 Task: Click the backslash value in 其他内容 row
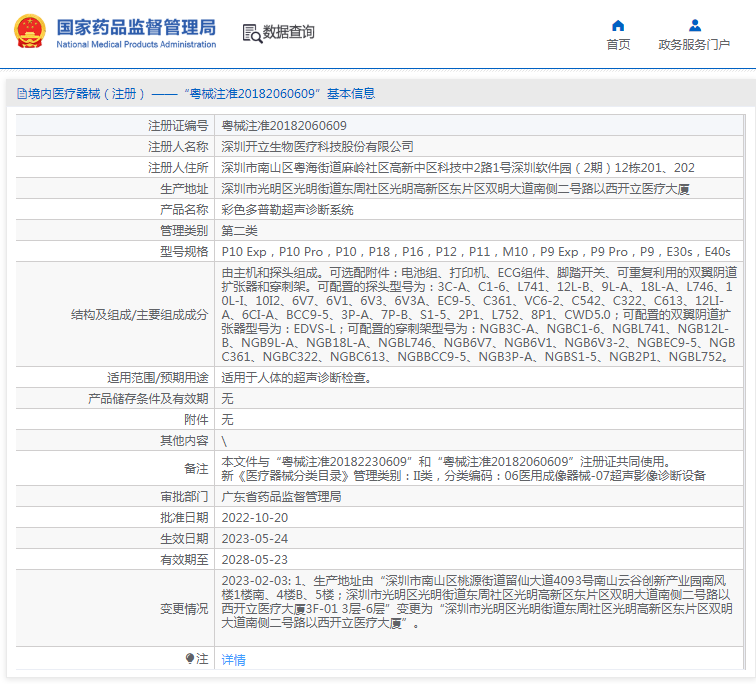tap(224, 441)
